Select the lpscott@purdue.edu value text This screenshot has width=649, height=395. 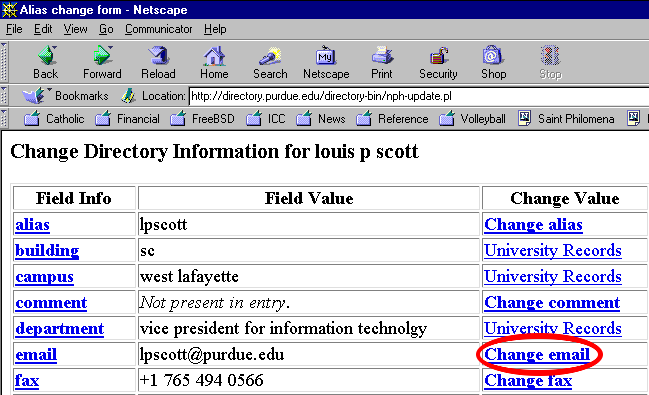(x=212, y=355)
